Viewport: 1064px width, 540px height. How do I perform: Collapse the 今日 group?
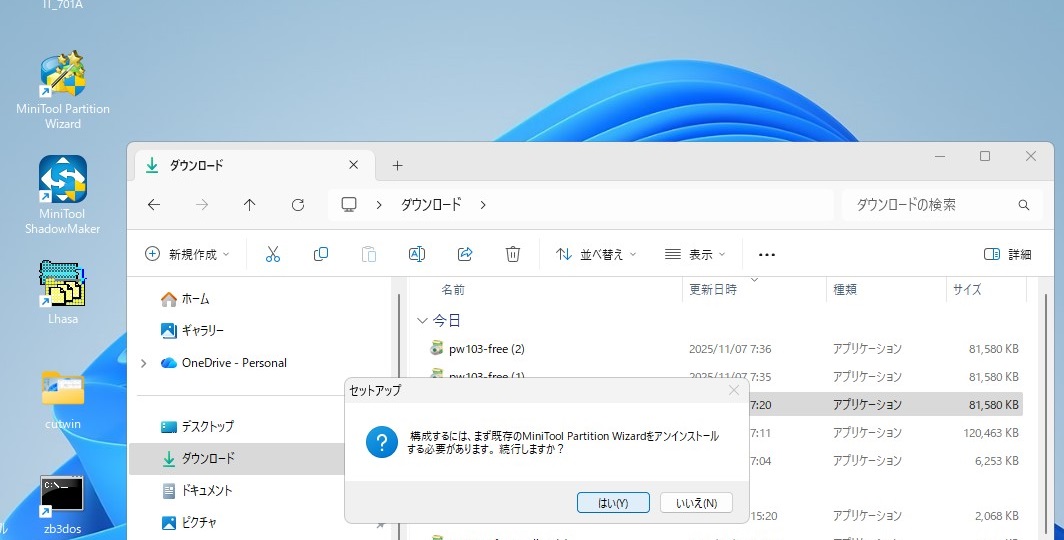pos(422,321)
